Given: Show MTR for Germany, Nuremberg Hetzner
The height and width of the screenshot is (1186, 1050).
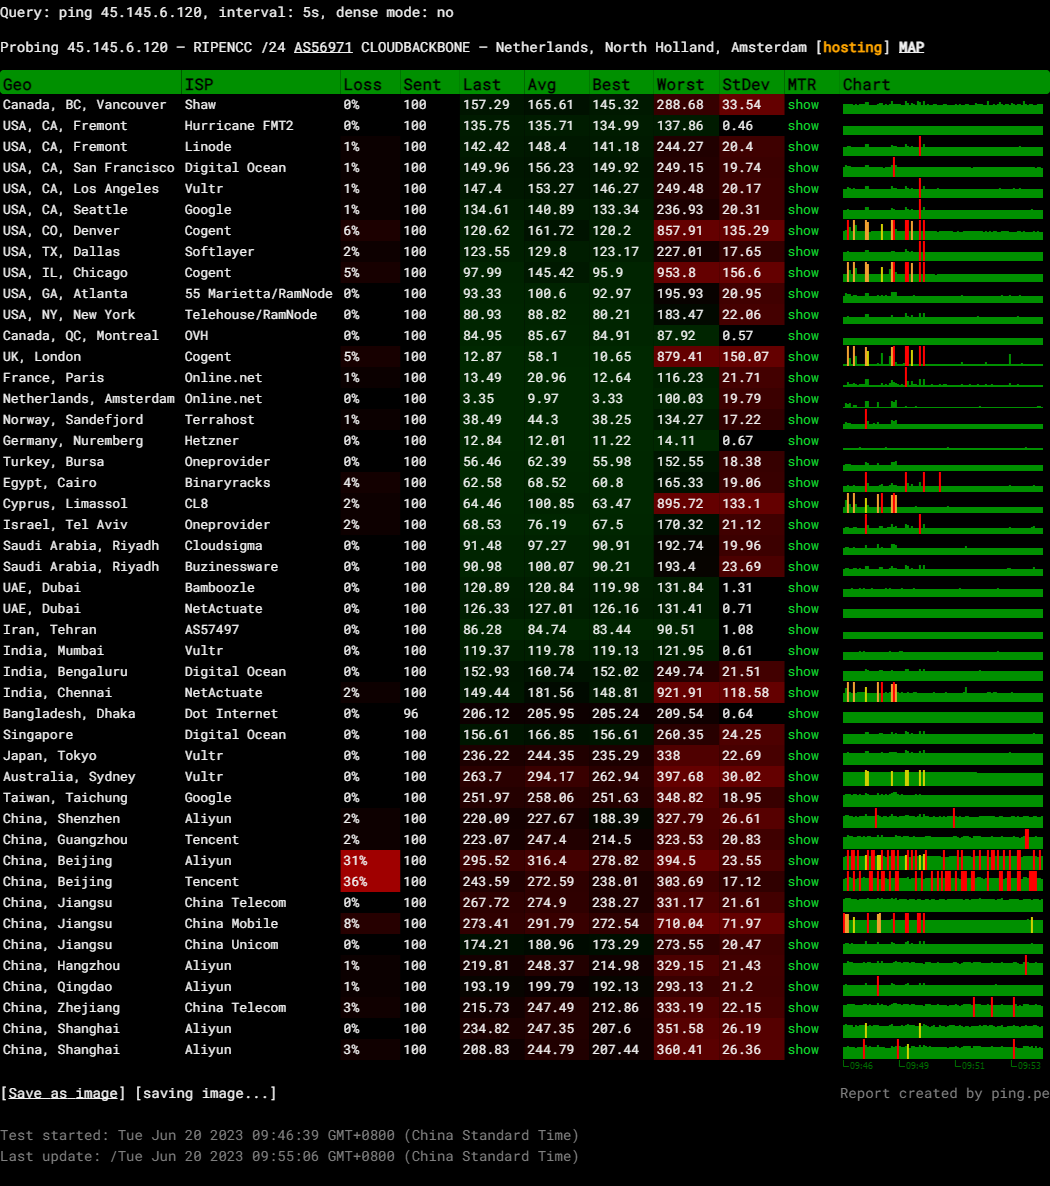Looking at the screenshot, I should (803, 440).
